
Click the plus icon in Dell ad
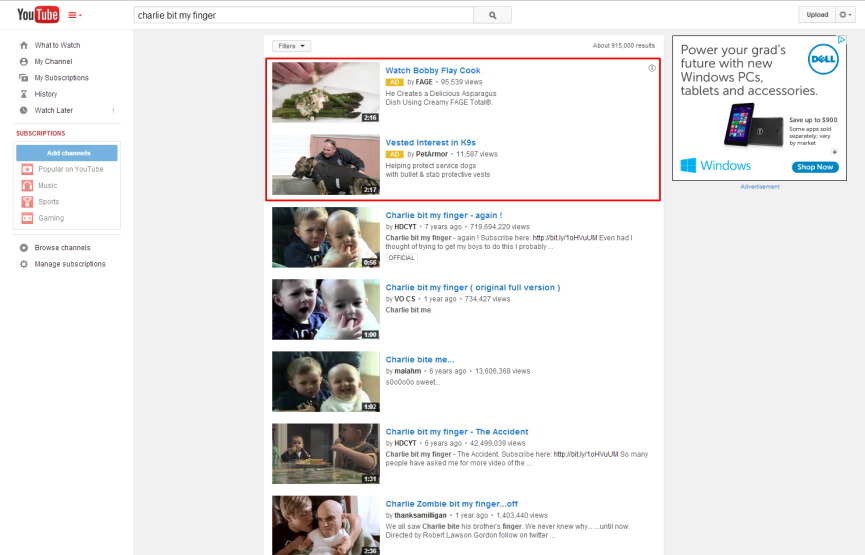835,152
